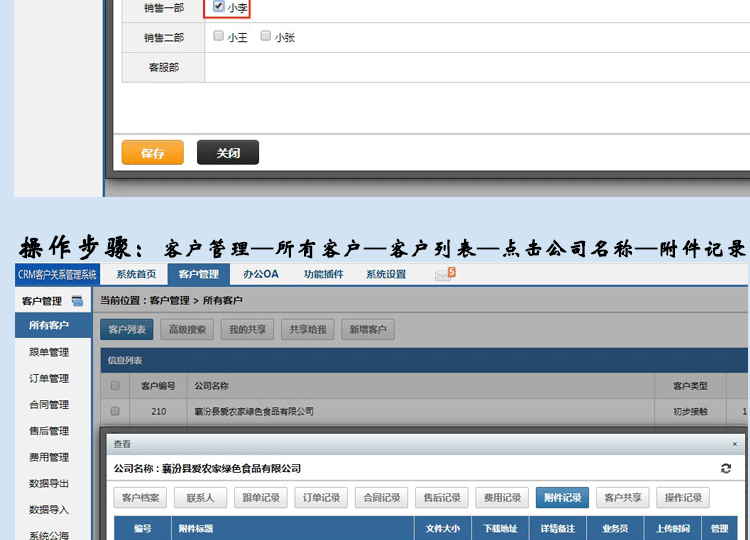Click the 文件大小 column header
This screenshot has height=540, width=750.
click(x=442, y=528)
